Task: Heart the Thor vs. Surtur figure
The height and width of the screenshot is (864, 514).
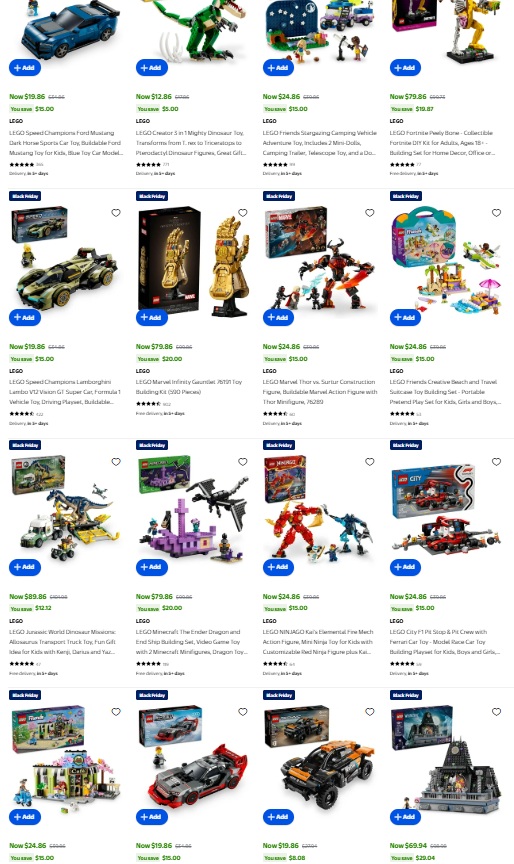Action: (x=370, y=213)
